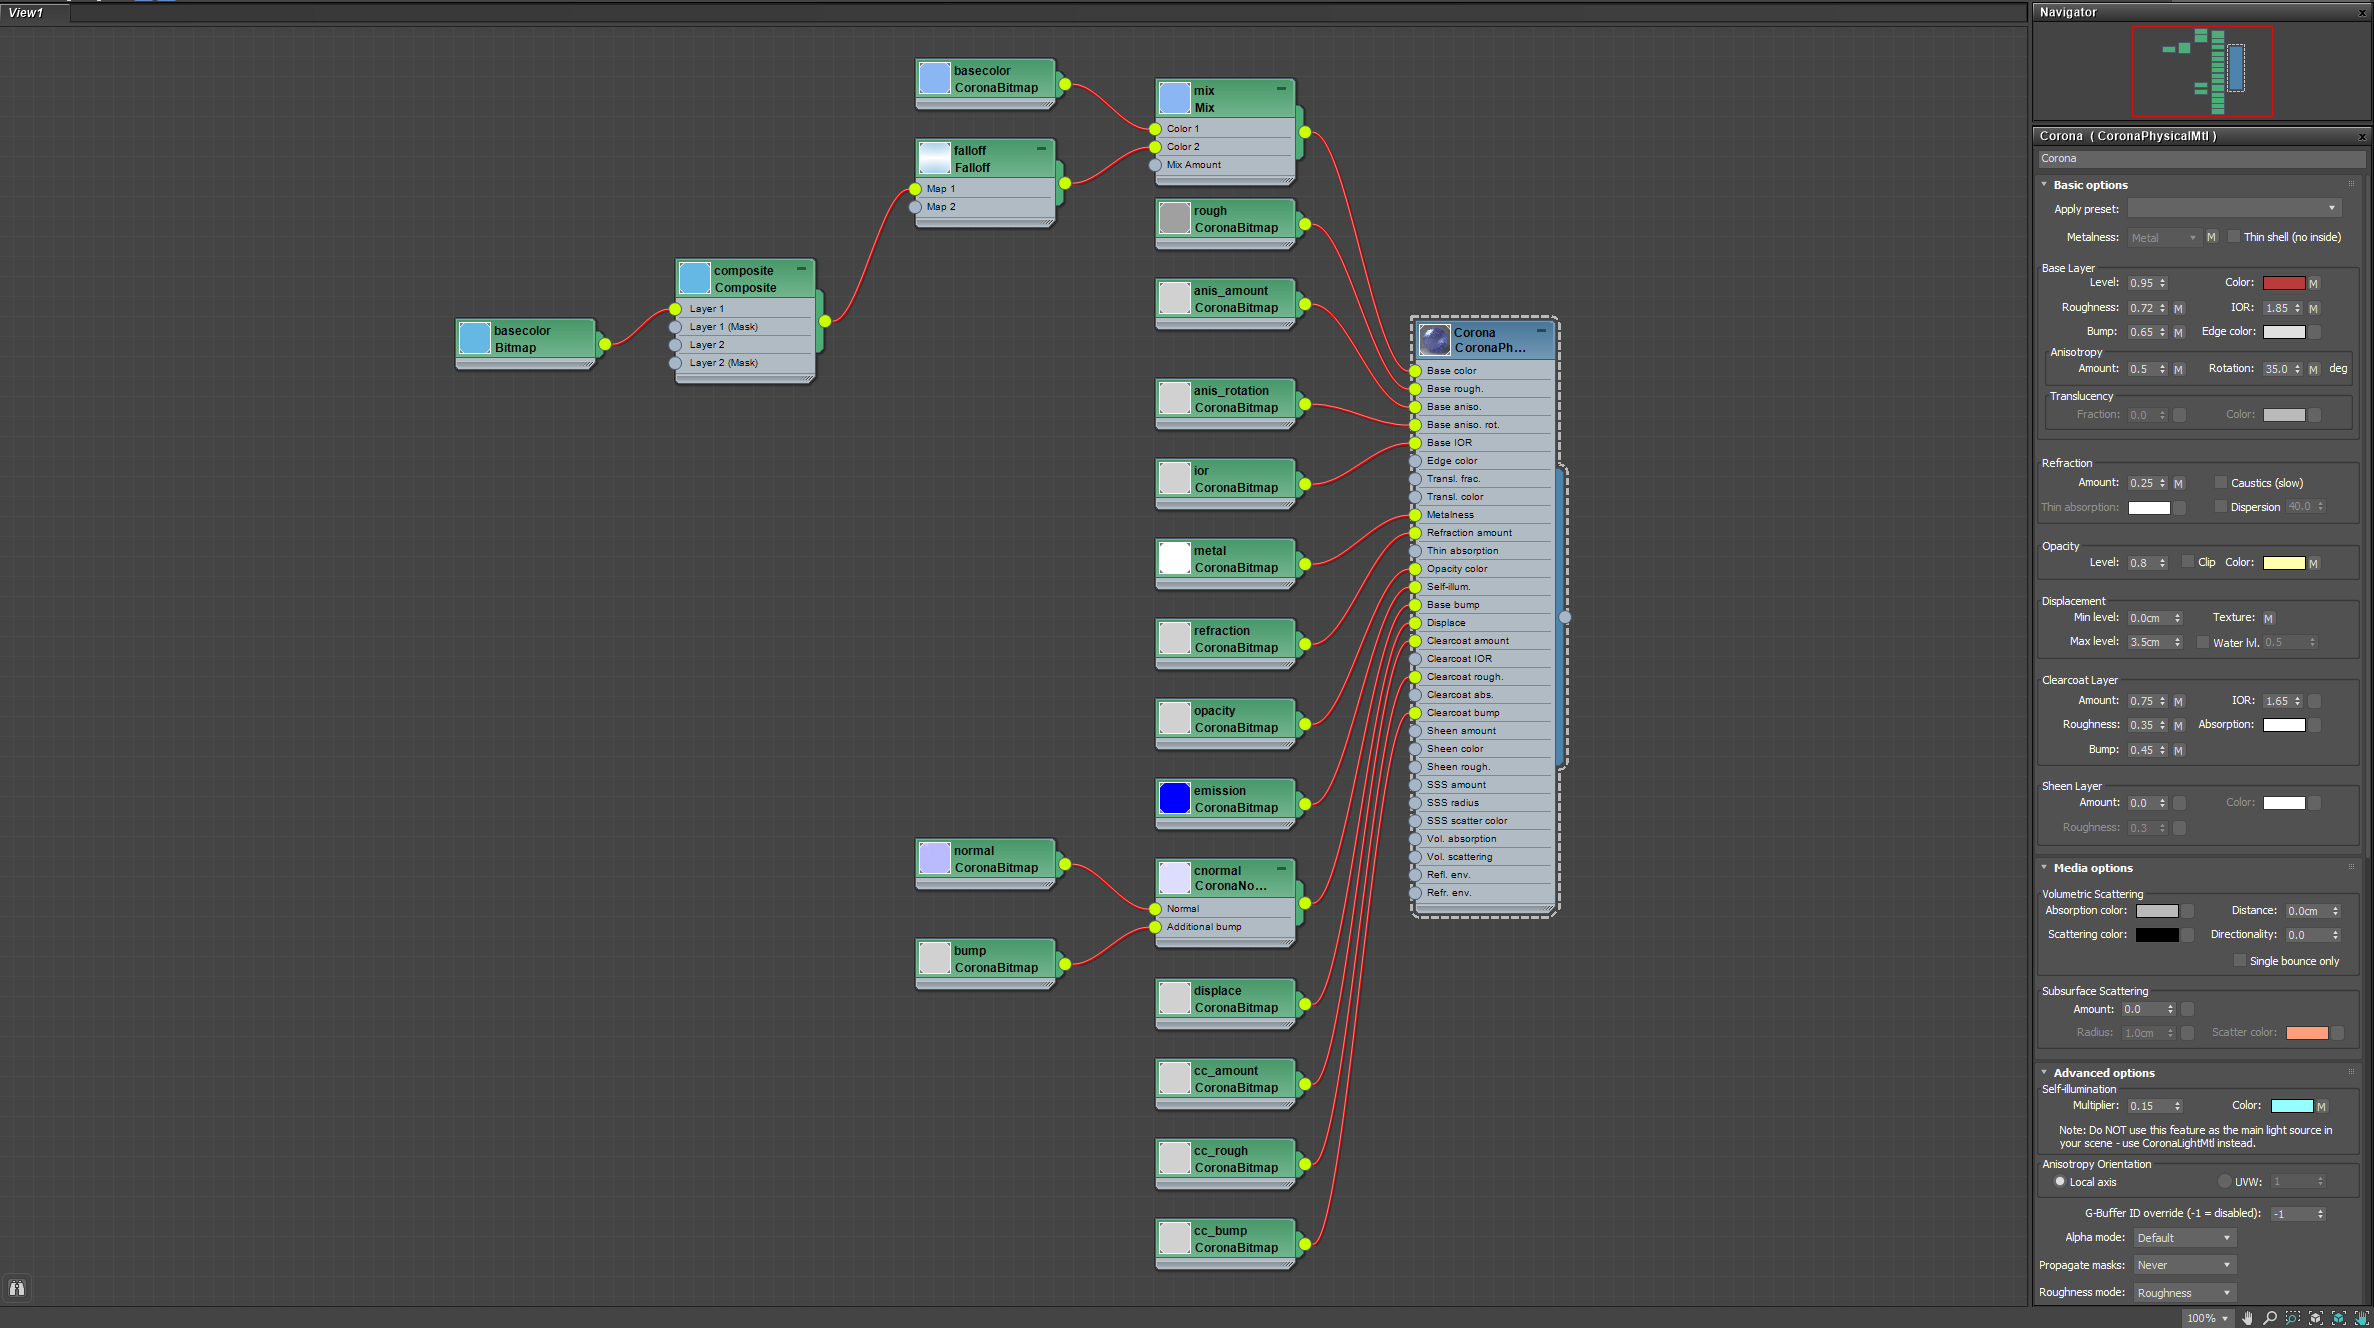Select the View1 tab

click(27, 12)
